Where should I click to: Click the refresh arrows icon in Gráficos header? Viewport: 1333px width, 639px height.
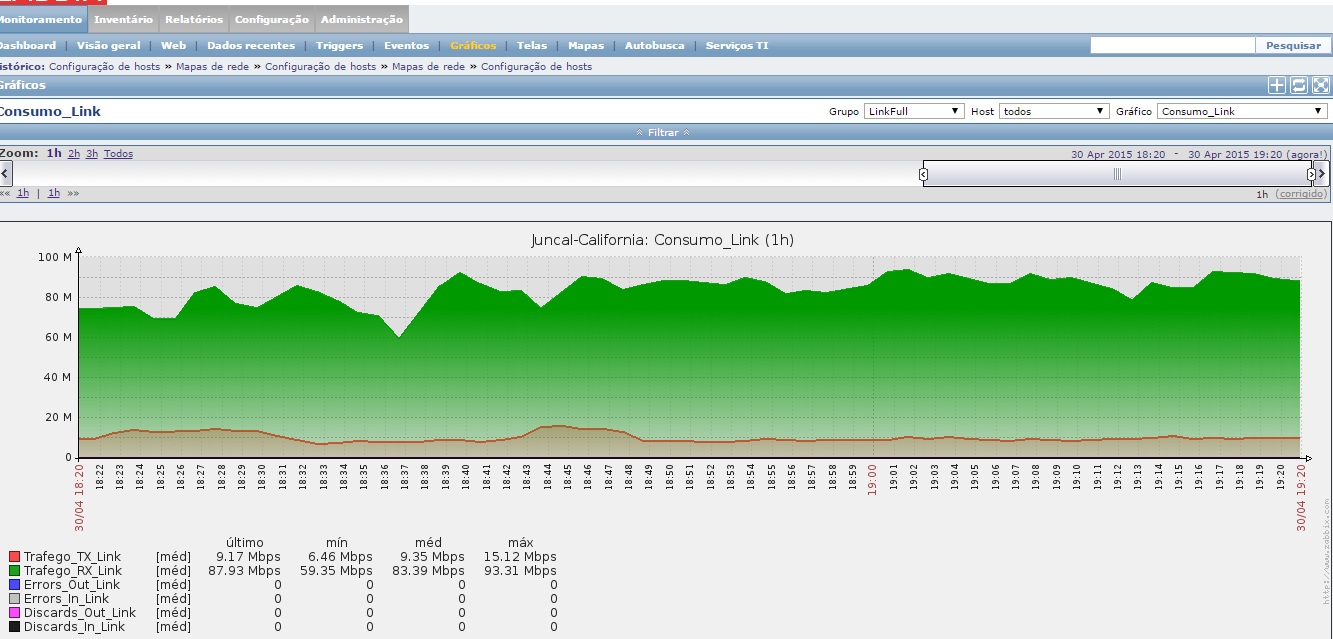click(x=1299, y=86)
